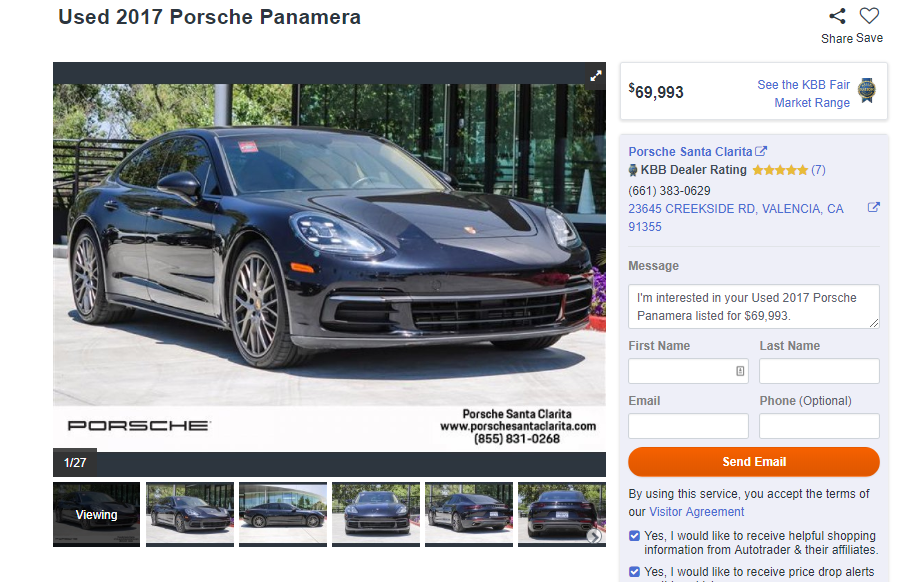Viewport: 899px width, 582px height.
Task: Show next thumbnails with the arrow
Action: click(x=594, y=536)
